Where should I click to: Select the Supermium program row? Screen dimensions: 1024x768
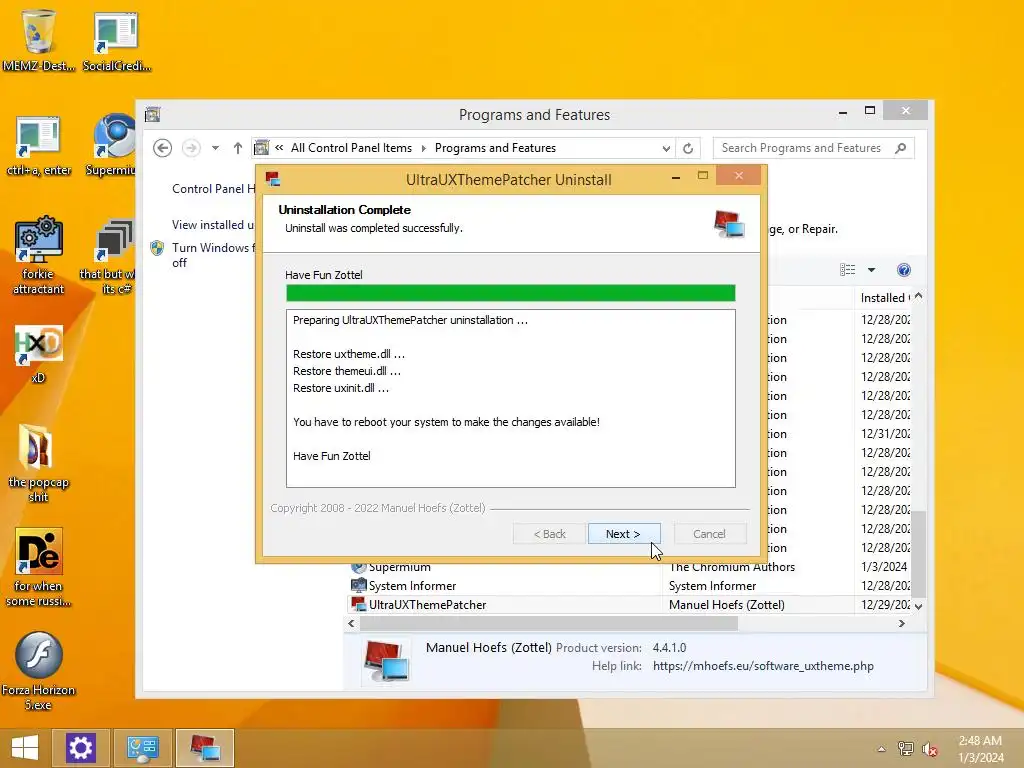coord(628,567)
